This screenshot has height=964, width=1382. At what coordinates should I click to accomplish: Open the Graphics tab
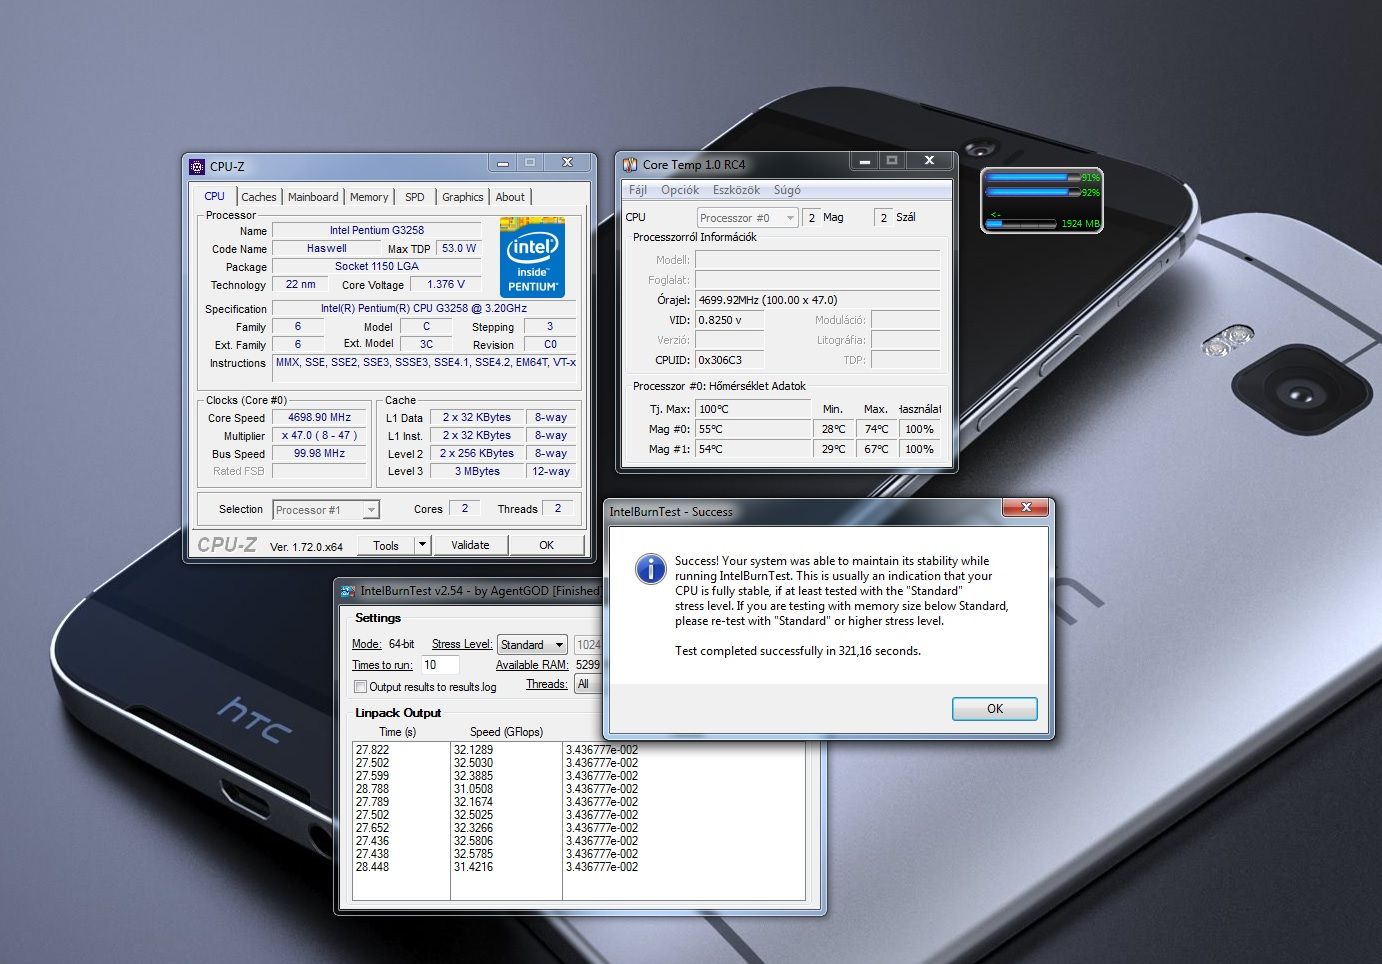[463, 197]
